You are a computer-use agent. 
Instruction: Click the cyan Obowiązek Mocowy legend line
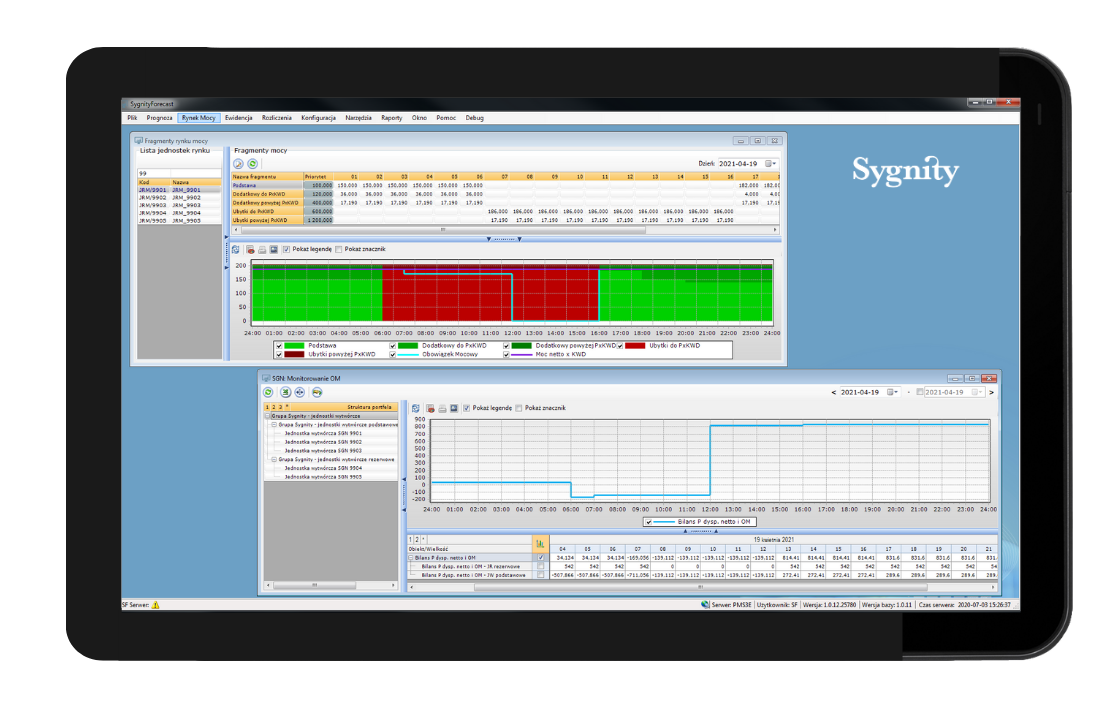click(408, 354)
